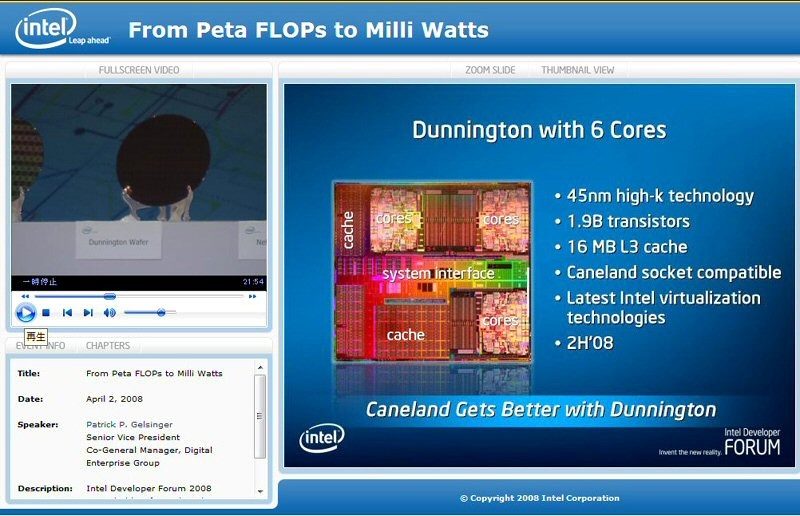
Task: Click the video seek bar handle
Action: [x=110, y=296]
